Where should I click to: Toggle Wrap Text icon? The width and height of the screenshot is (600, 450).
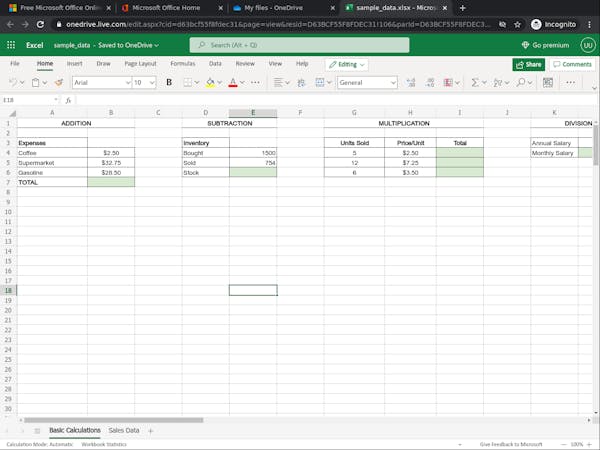click(301, 82)
